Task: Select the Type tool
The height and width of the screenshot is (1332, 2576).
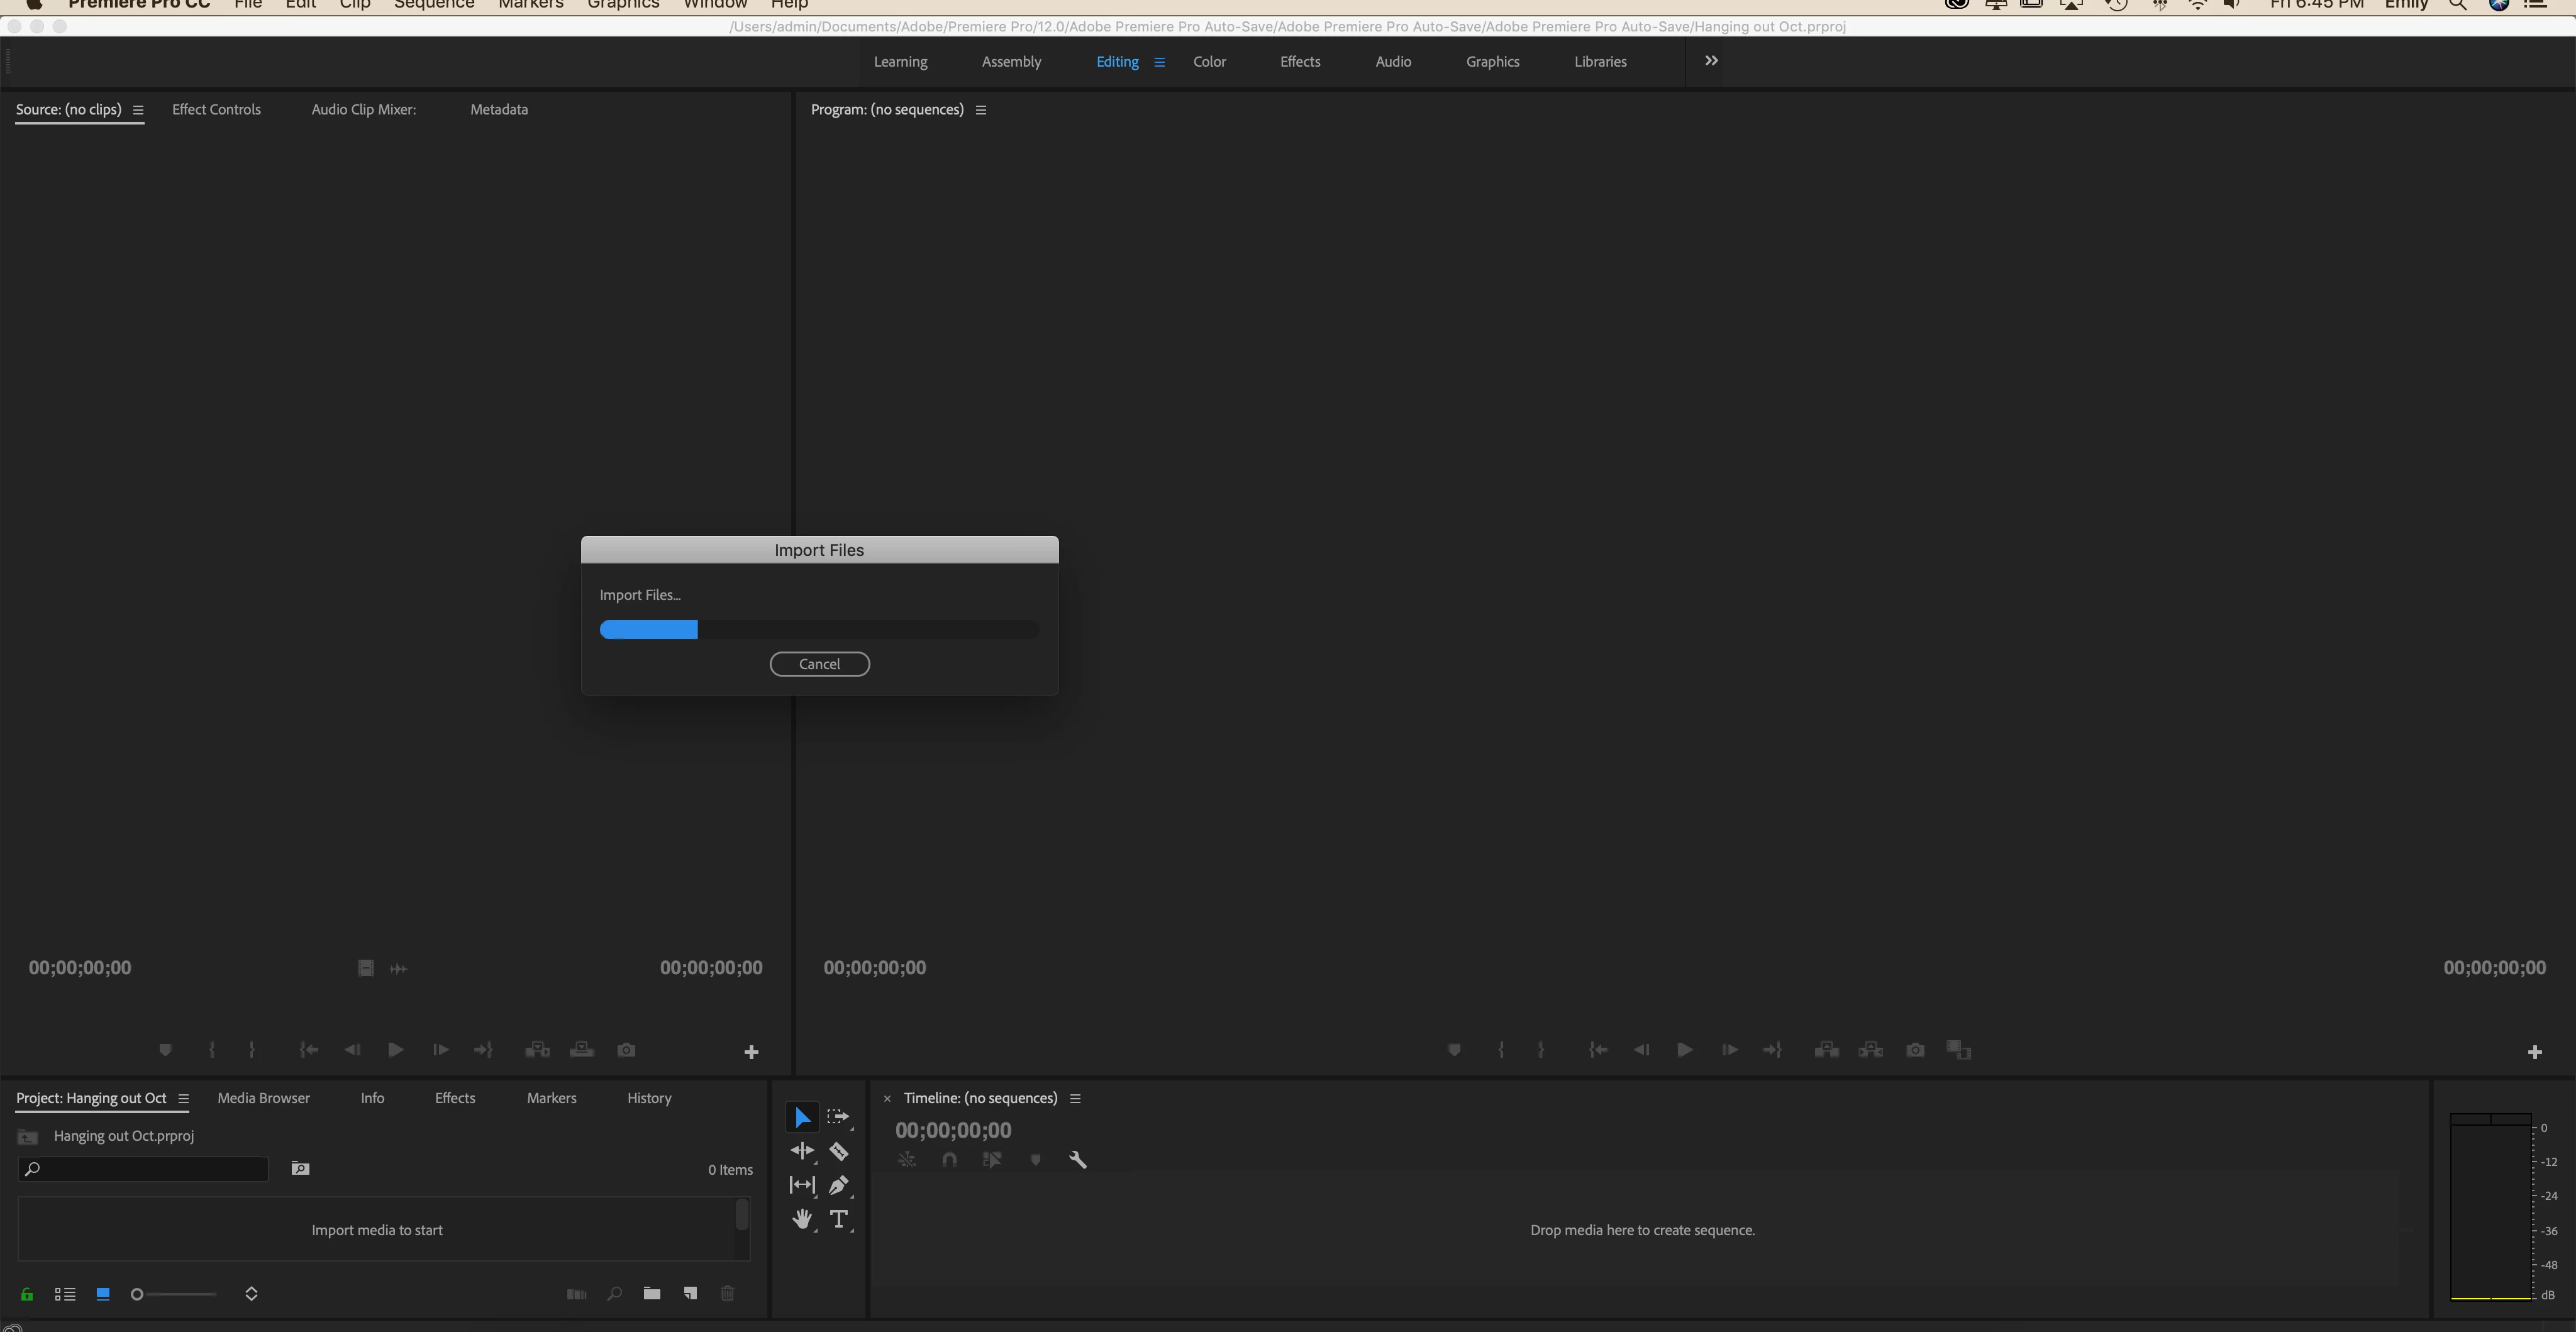Action: coord(839,1219)
